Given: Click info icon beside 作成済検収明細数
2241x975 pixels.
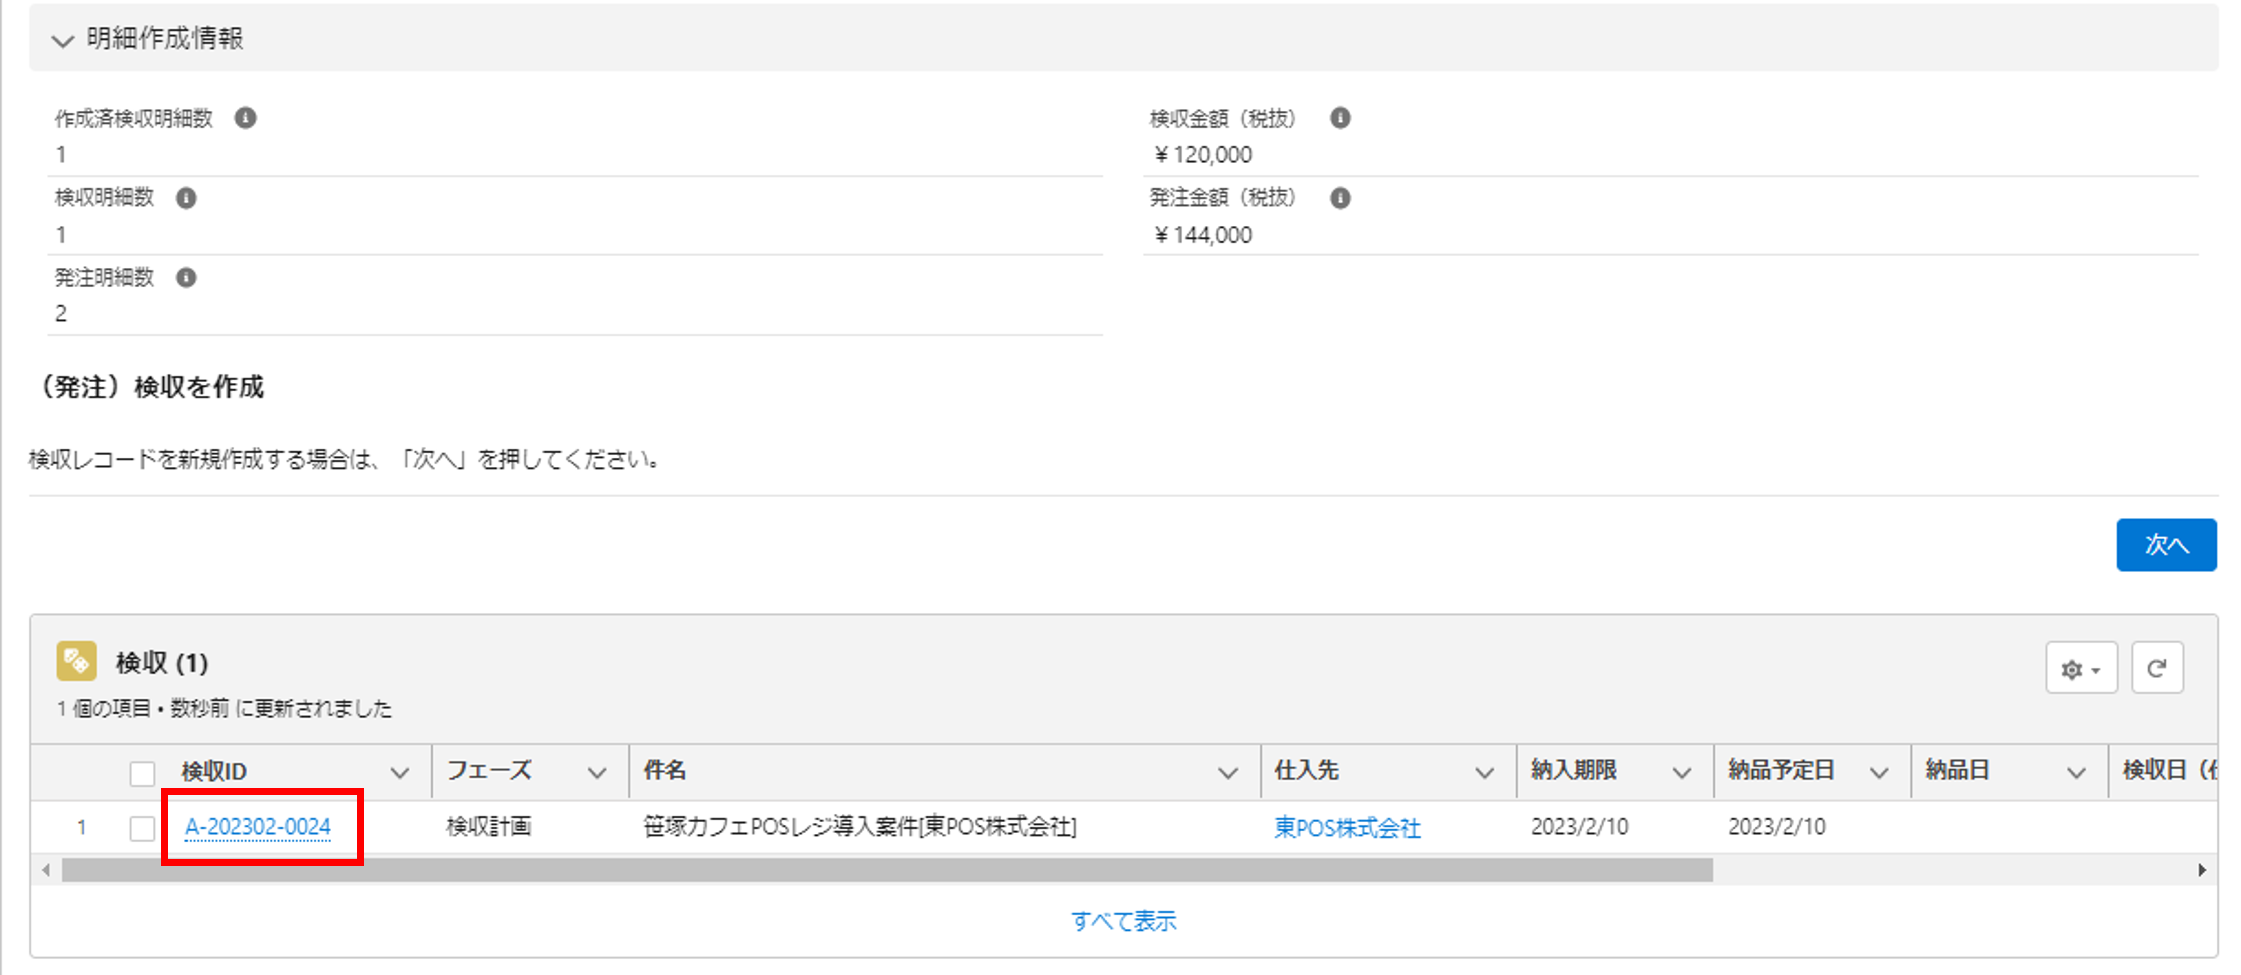Looking at the screenshot, I should click(x=245, y=118).
